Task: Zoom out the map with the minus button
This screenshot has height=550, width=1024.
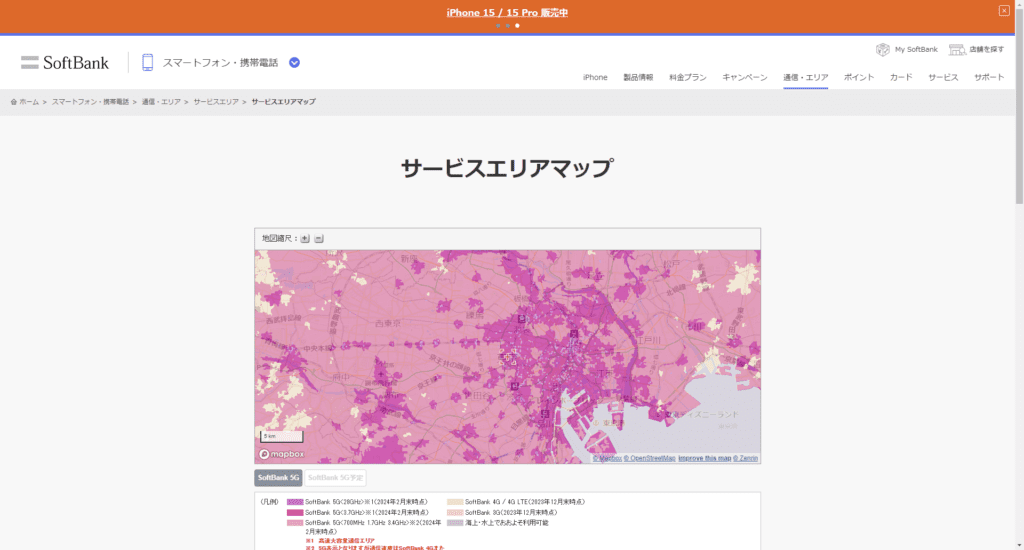Action: (x=319, y=238)
